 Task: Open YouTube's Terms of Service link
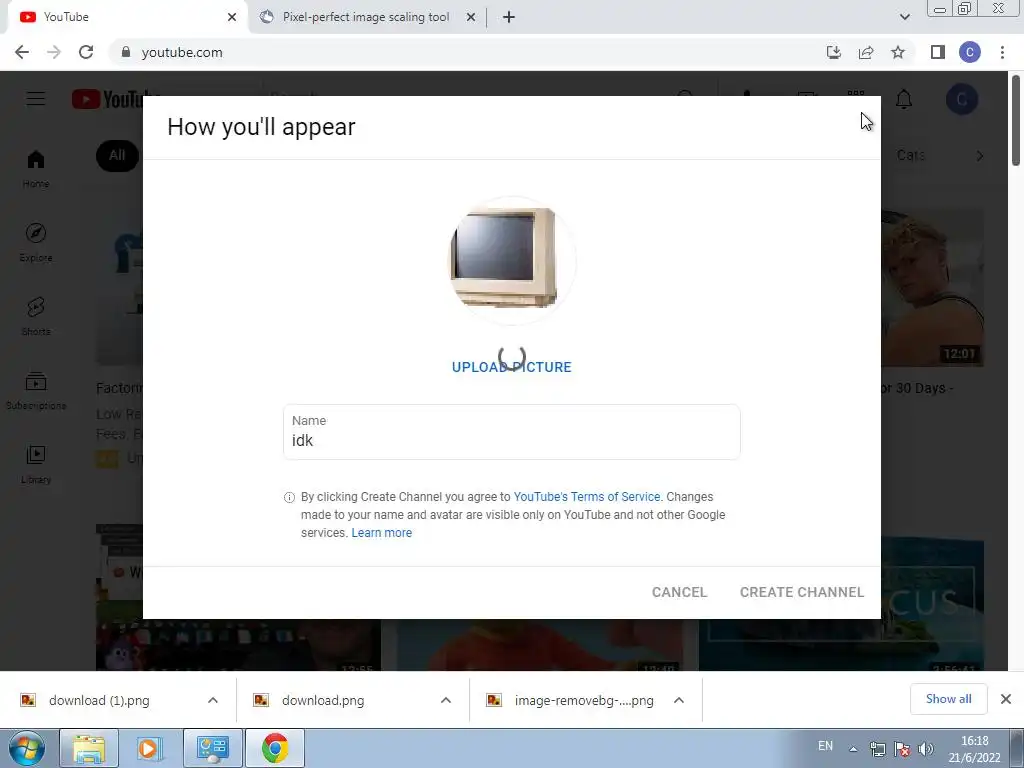(x=586, y=497)
